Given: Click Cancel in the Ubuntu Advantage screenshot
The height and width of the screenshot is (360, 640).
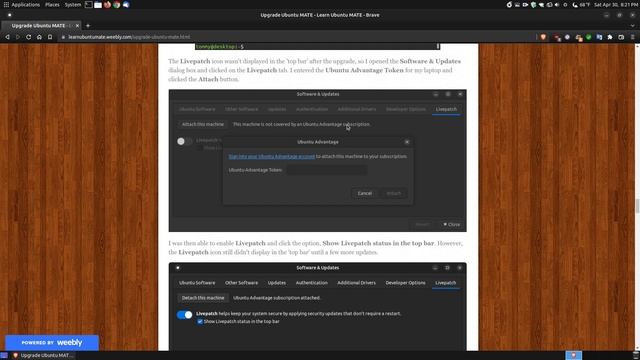Looking at the screenshot, I should coord(364,193).
